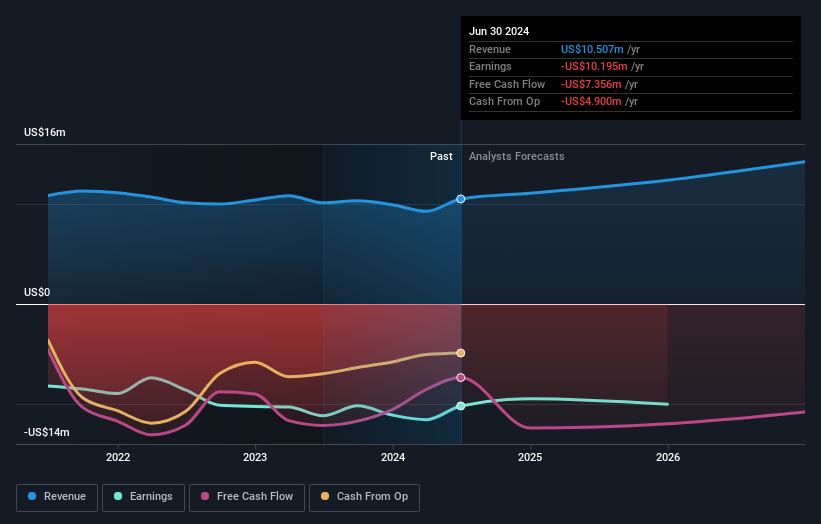Select the 2022 x-axis label

[118, 458]
